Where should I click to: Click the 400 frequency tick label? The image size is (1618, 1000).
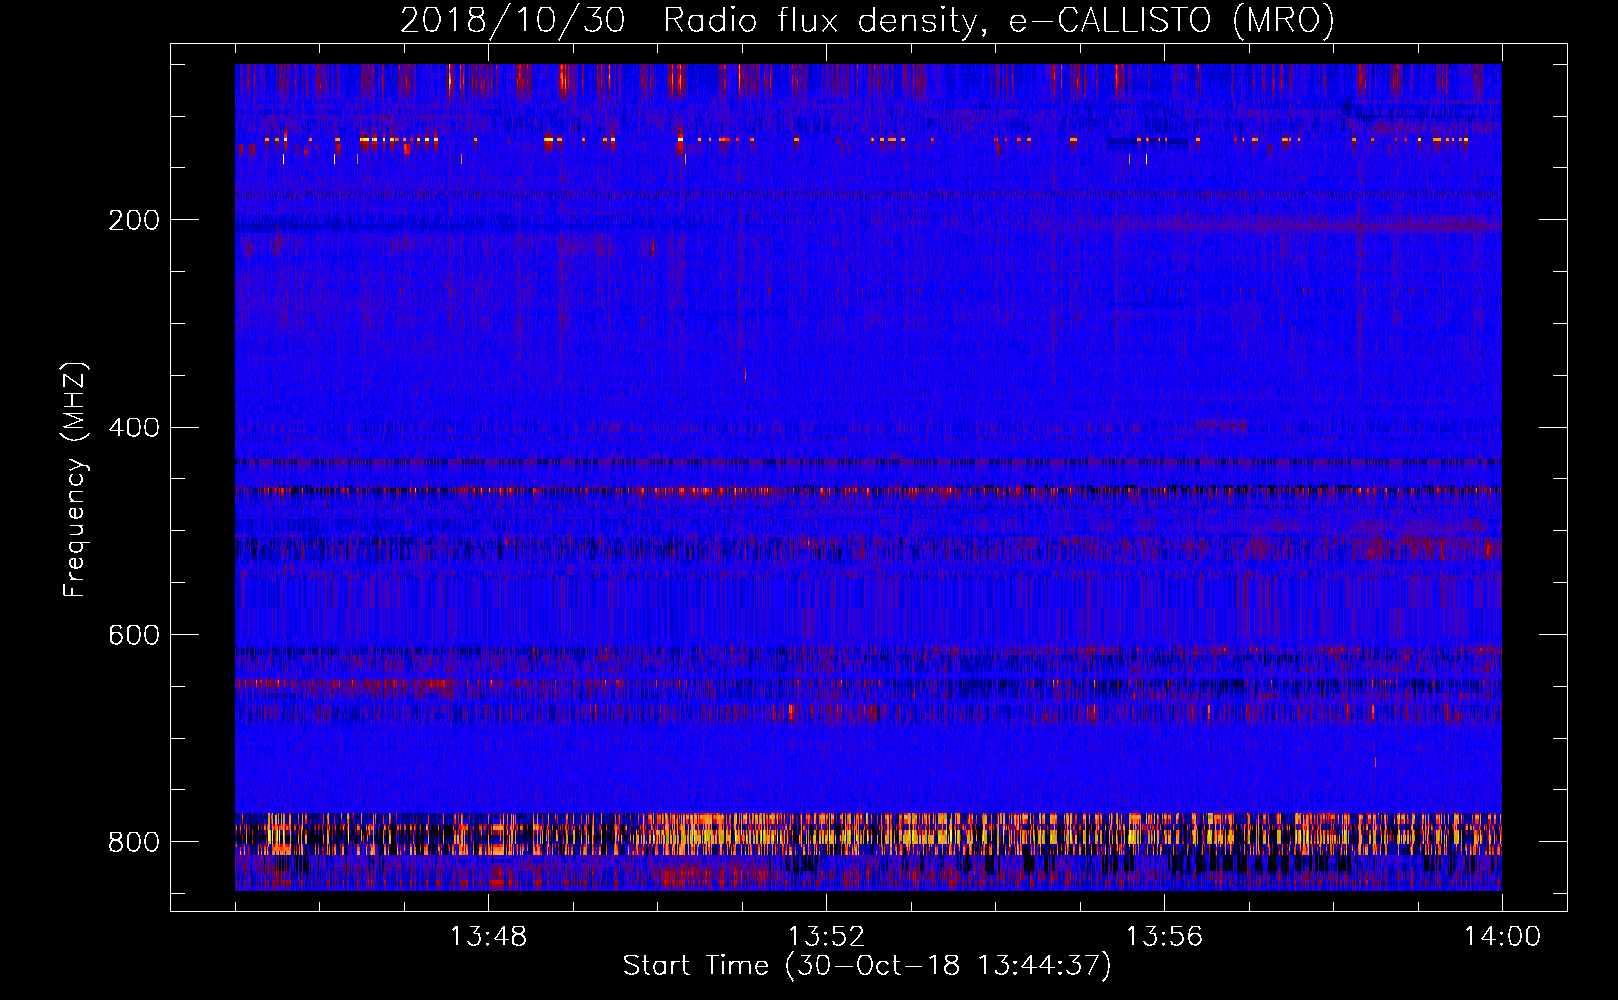tap(134, 428)
